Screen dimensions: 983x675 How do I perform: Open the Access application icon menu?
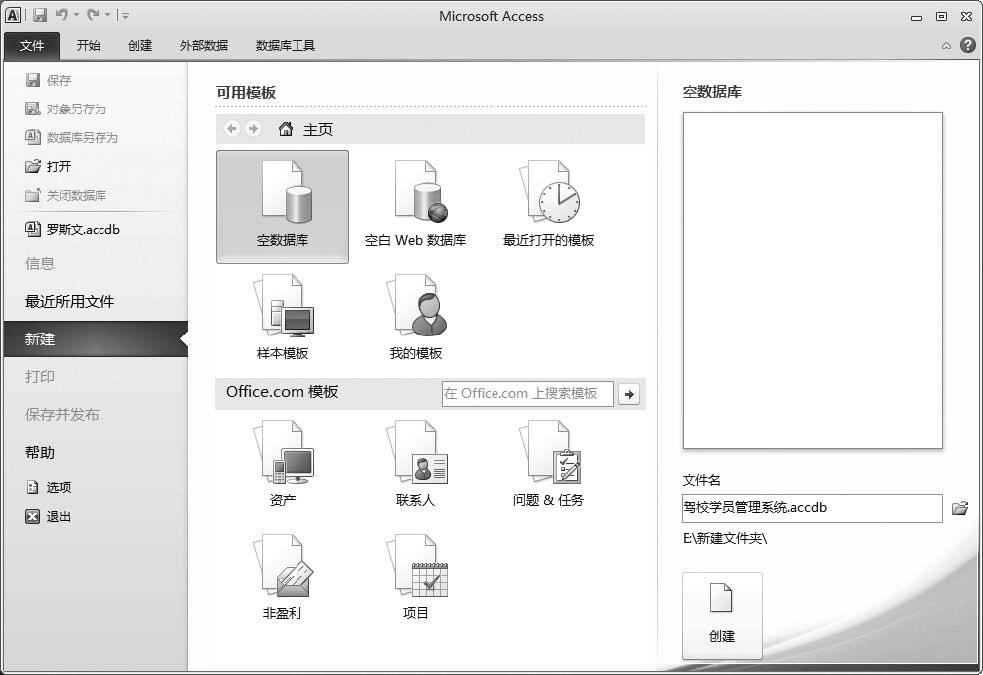[x=13, y=15]
